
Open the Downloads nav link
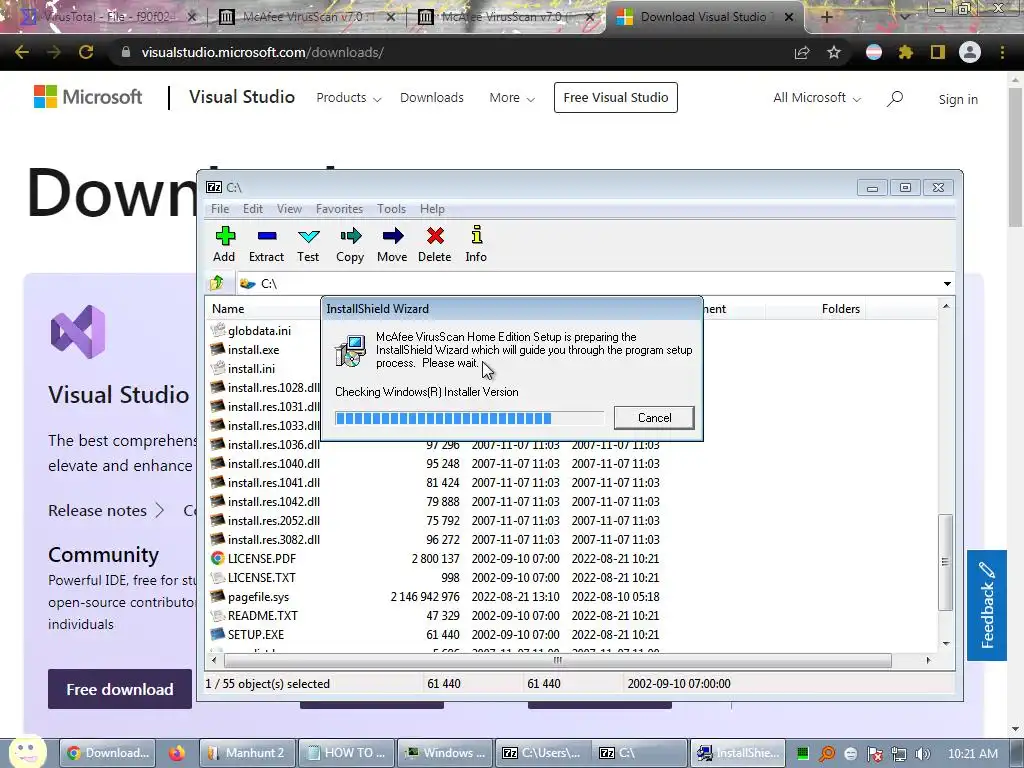432,98
